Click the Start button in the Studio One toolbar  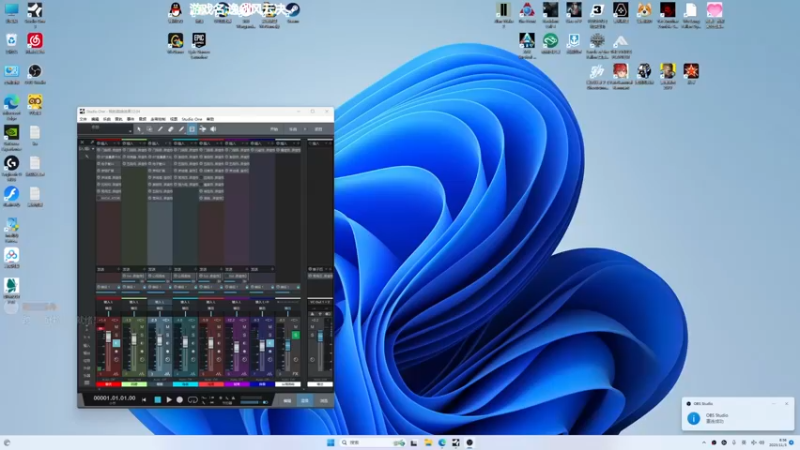click(x=273, y=129)
